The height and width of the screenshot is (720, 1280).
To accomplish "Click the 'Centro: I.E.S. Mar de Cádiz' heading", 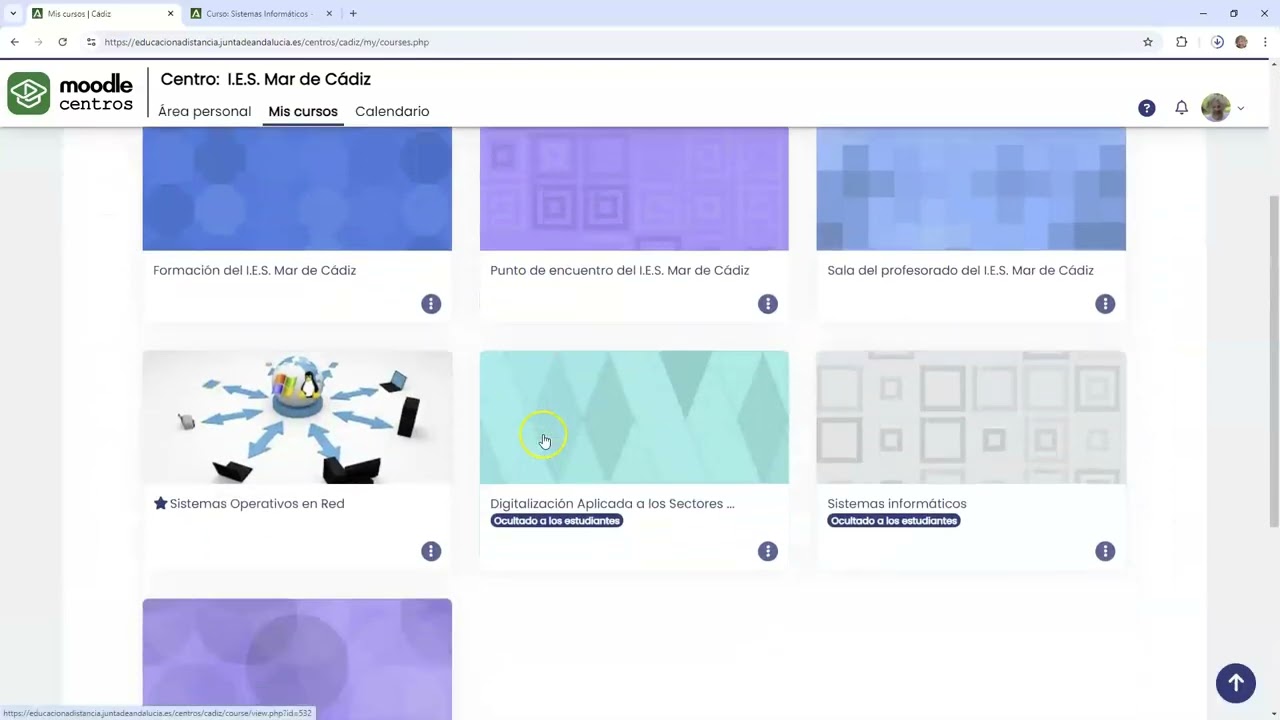I will click(x=265, y=79).
